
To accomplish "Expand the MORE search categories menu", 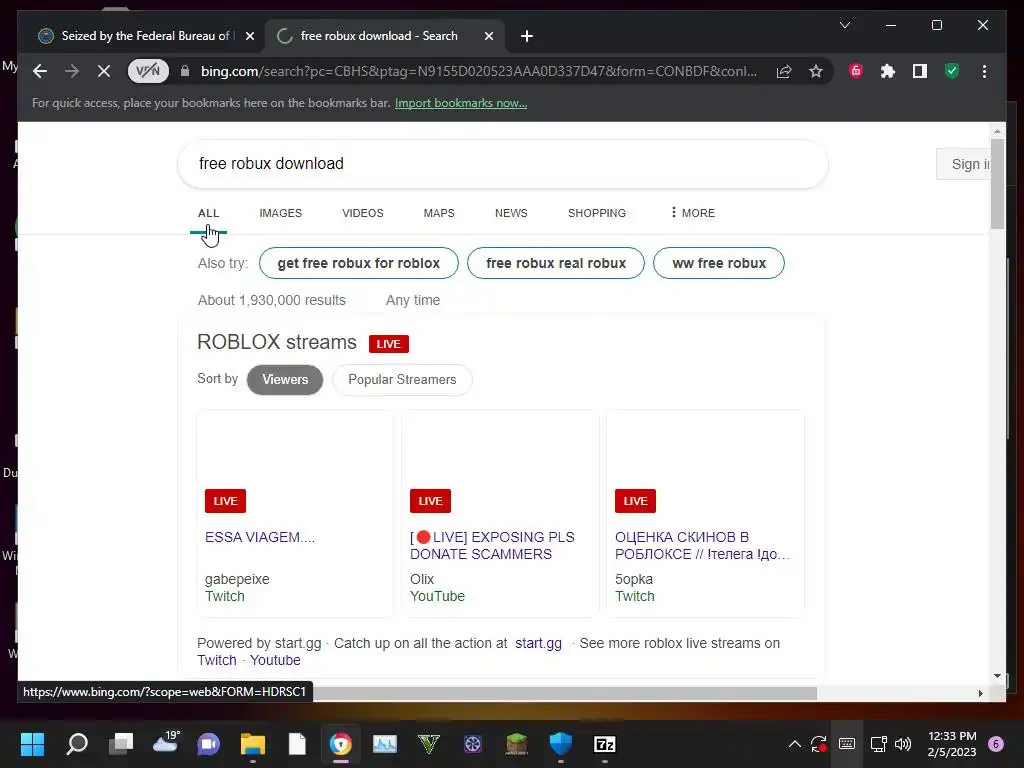I will [x=693, y=213].
